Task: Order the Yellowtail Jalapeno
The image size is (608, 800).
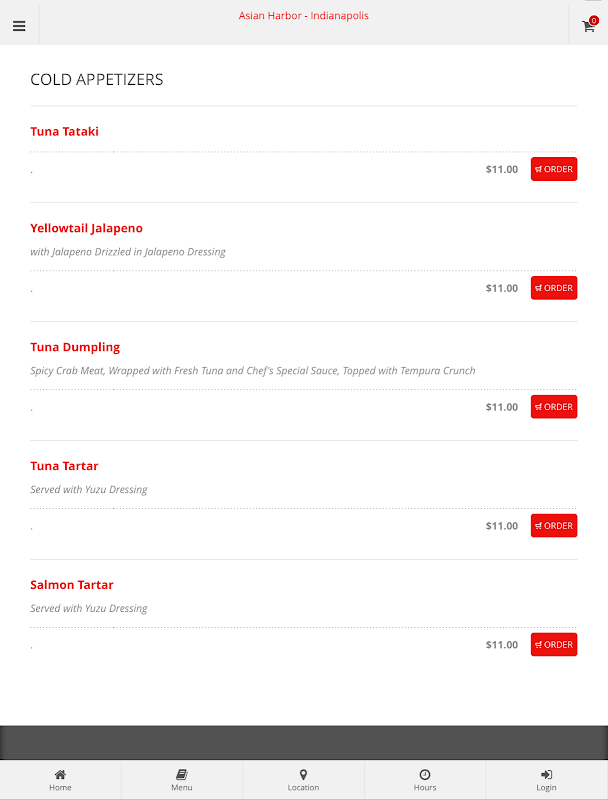Action: 554,288
